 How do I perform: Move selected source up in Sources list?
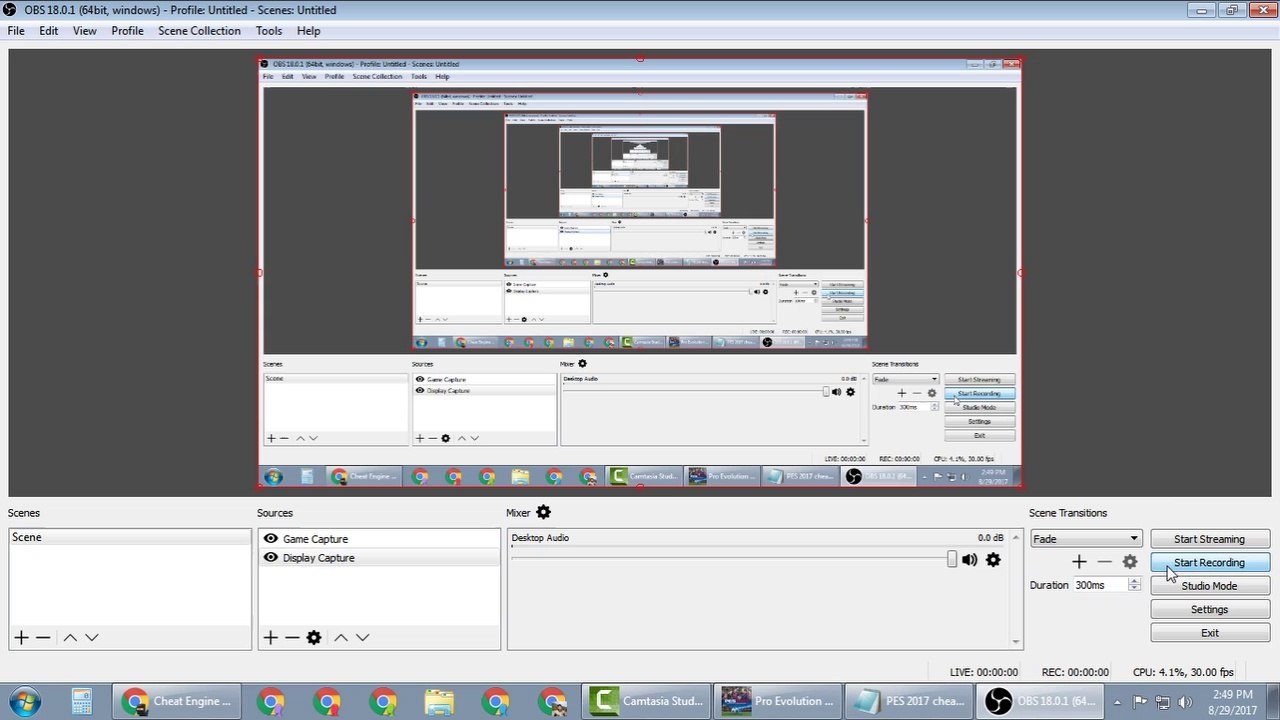click(x=341, y=637)
